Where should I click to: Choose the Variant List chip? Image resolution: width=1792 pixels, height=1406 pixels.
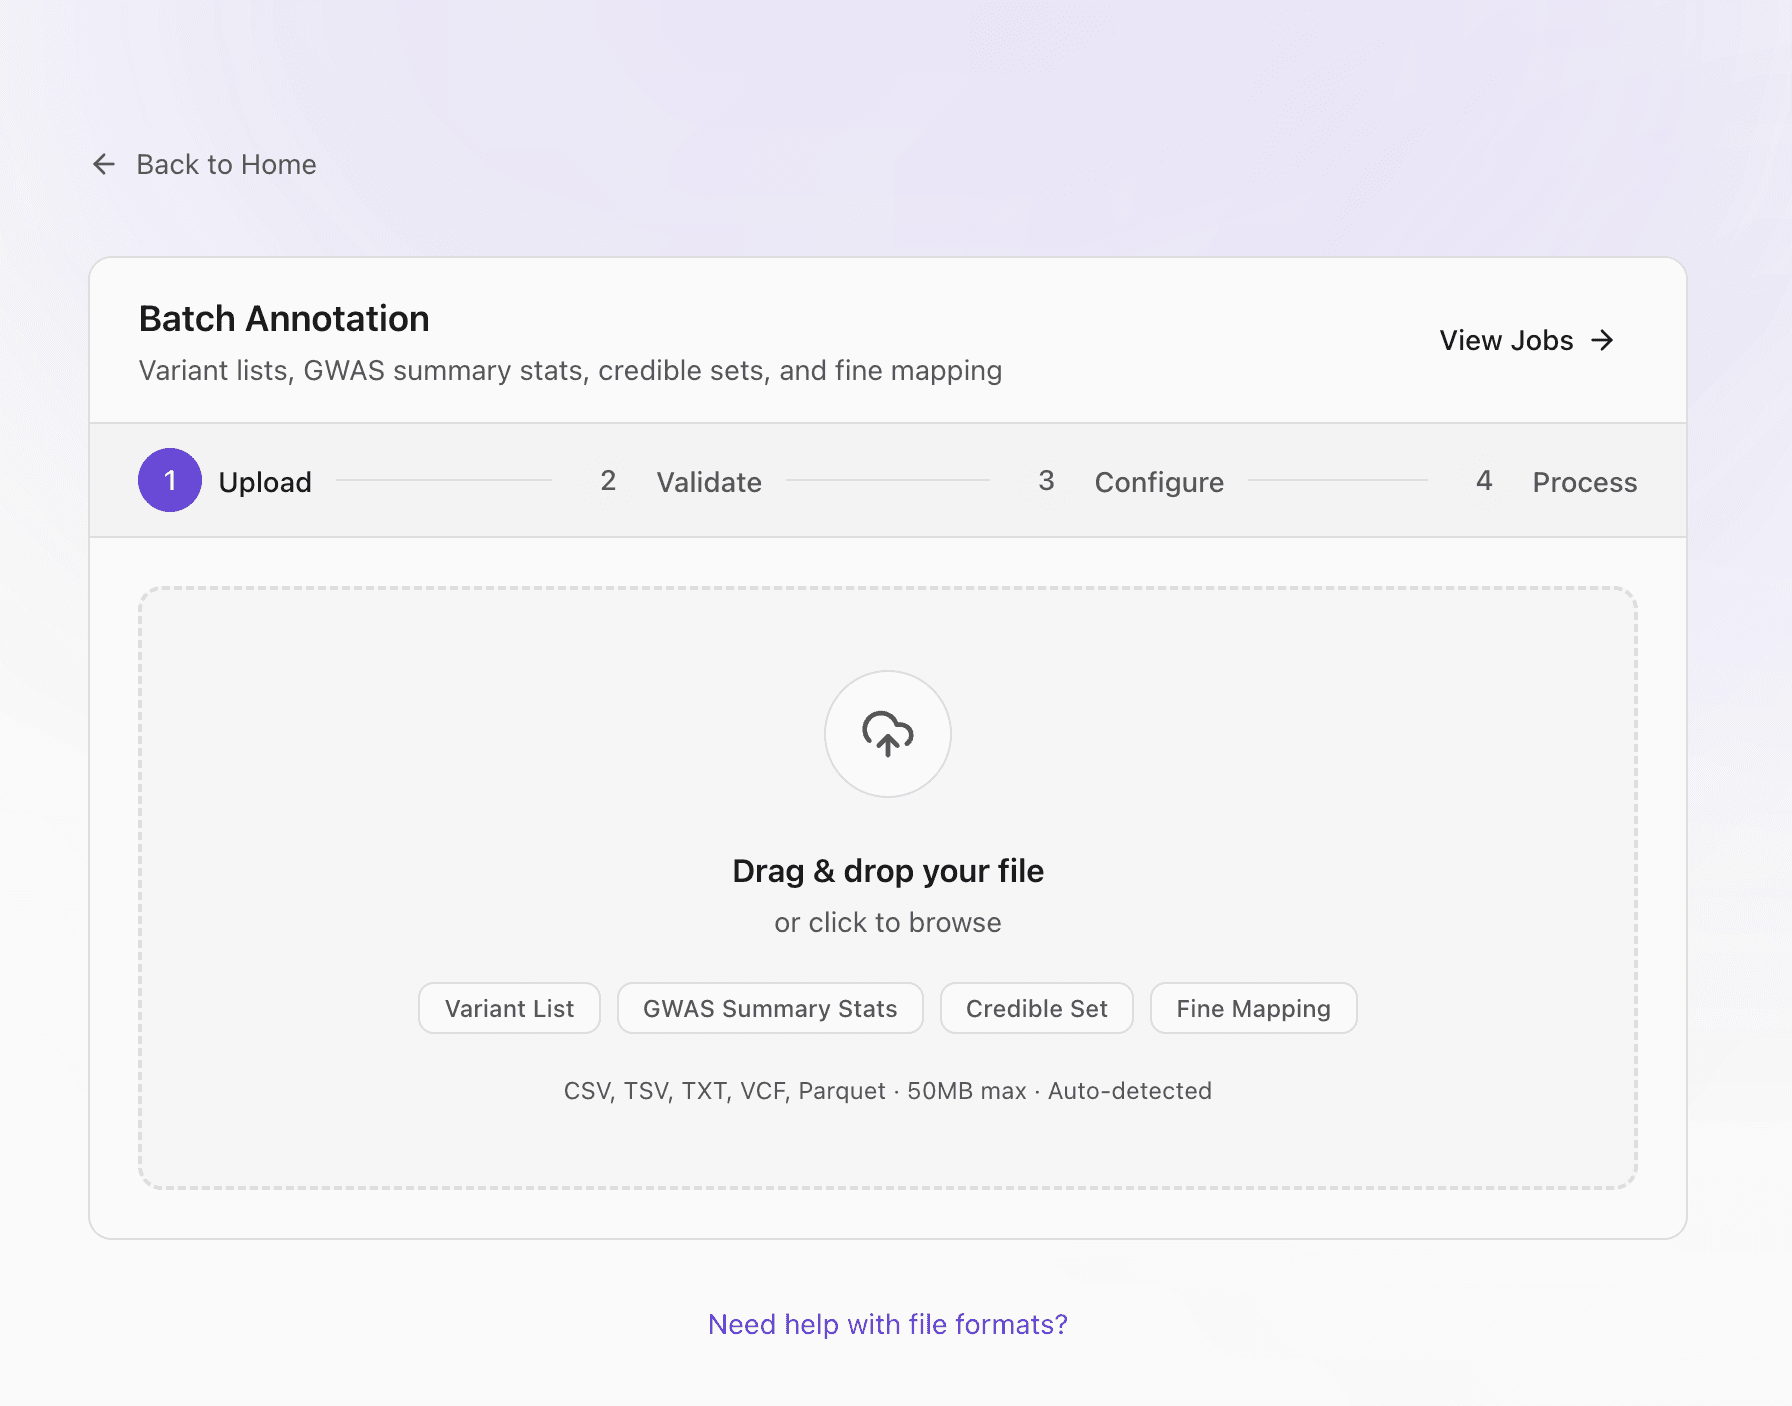click(x=509, y=1008)
